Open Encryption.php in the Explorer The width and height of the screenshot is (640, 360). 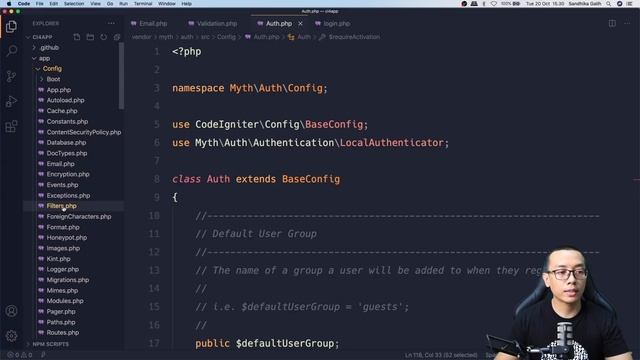click(68, 174)
